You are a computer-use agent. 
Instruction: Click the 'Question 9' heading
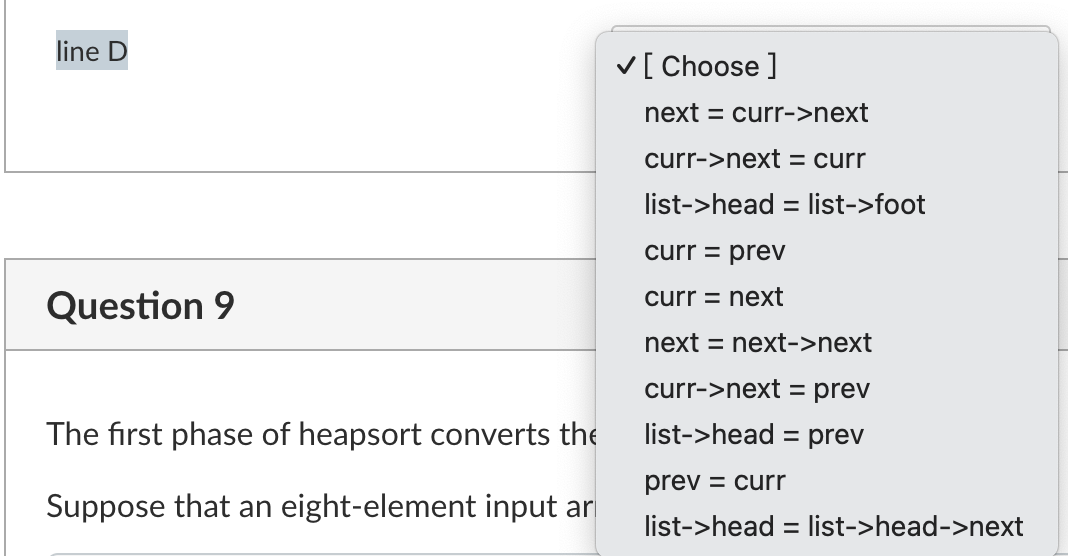[x=140, y=305]
